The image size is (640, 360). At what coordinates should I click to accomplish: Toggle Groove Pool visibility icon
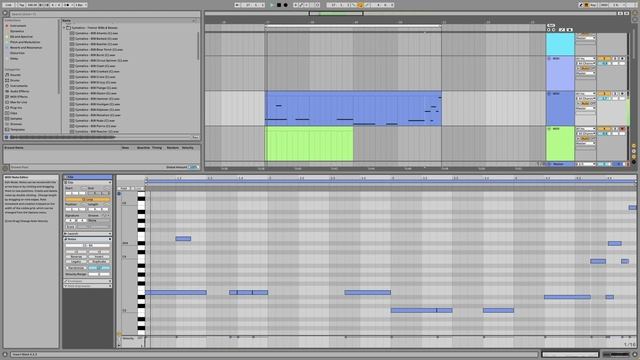tap(5, 167)
